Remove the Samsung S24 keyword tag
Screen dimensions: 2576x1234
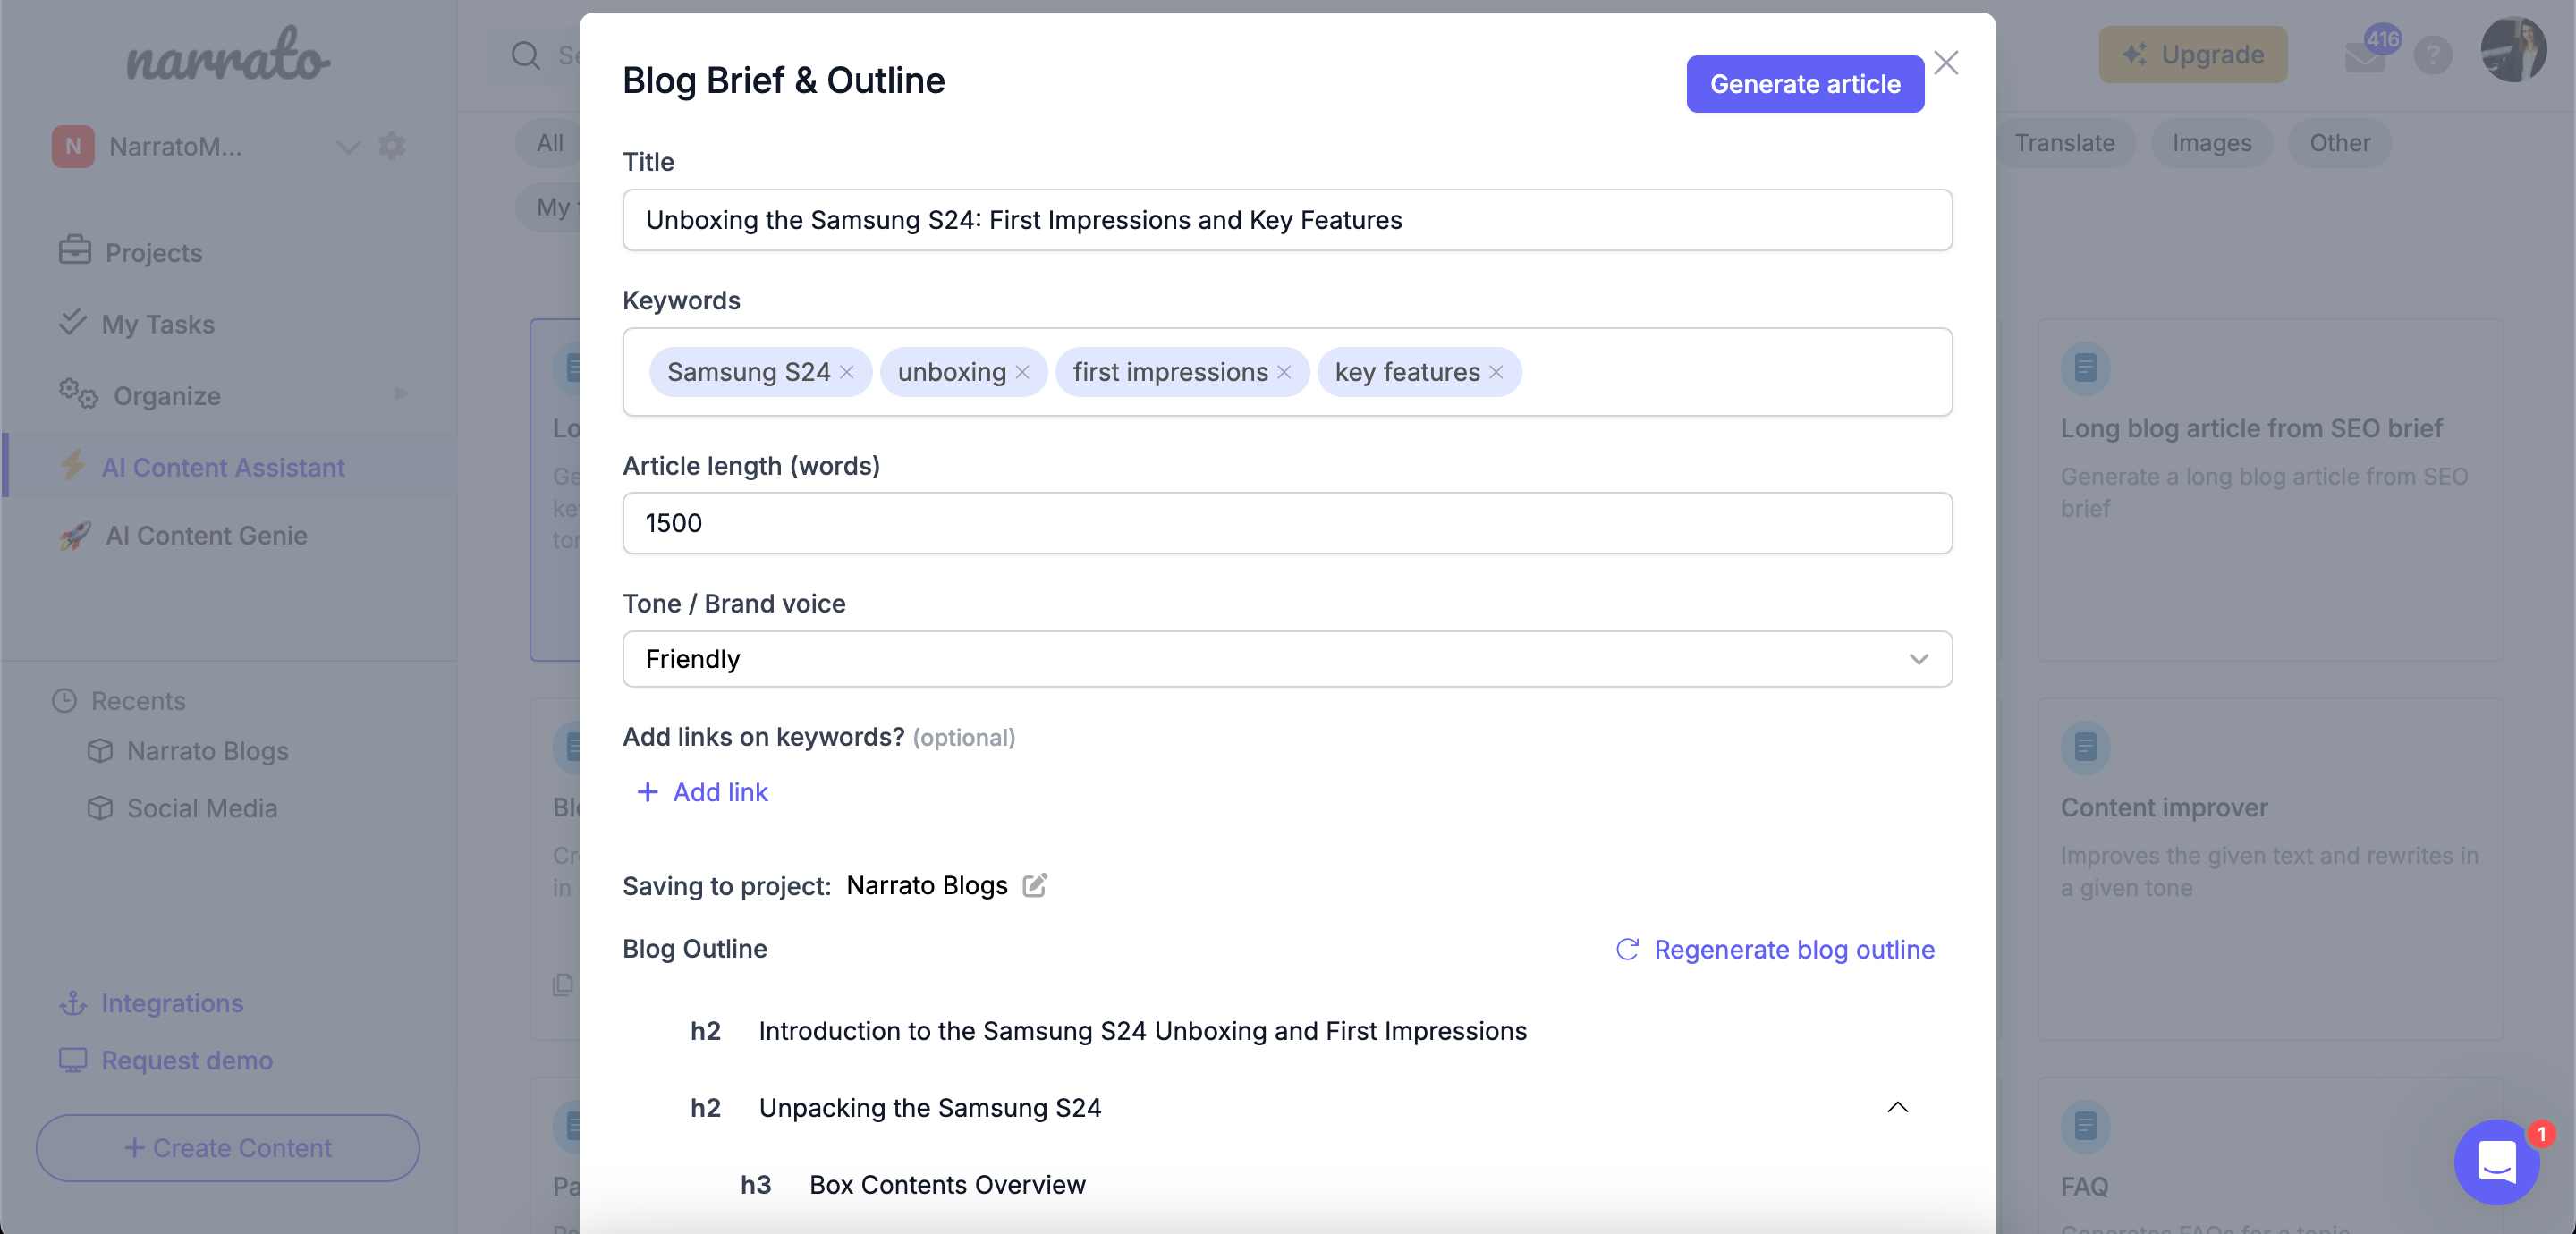pos(846,372)
